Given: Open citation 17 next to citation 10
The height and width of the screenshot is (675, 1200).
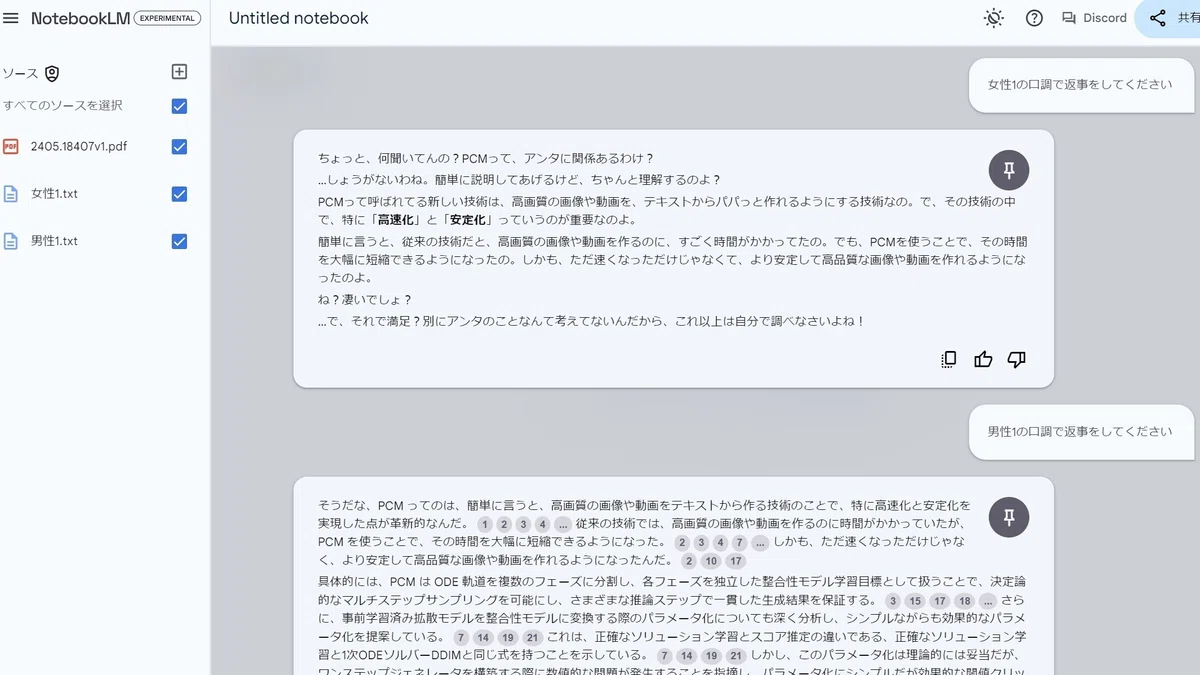Looking at the screenshot, I should tap(737, 562).
